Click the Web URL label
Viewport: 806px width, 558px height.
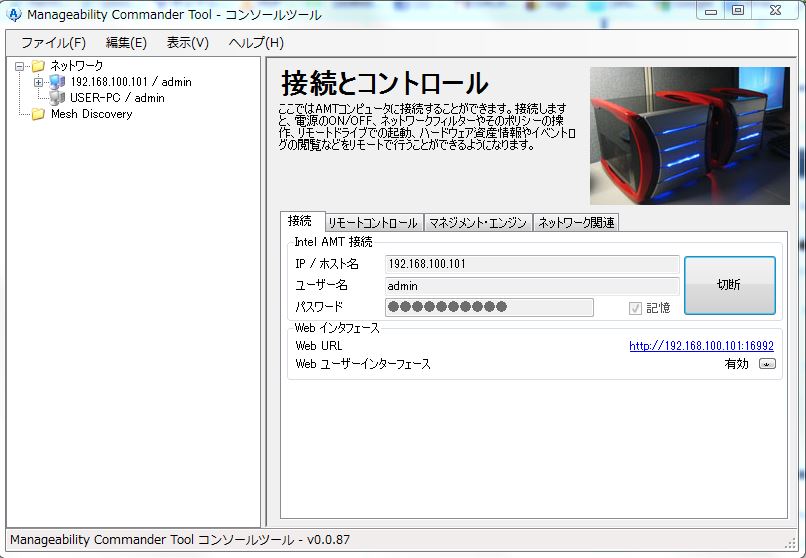click(319, 346)
